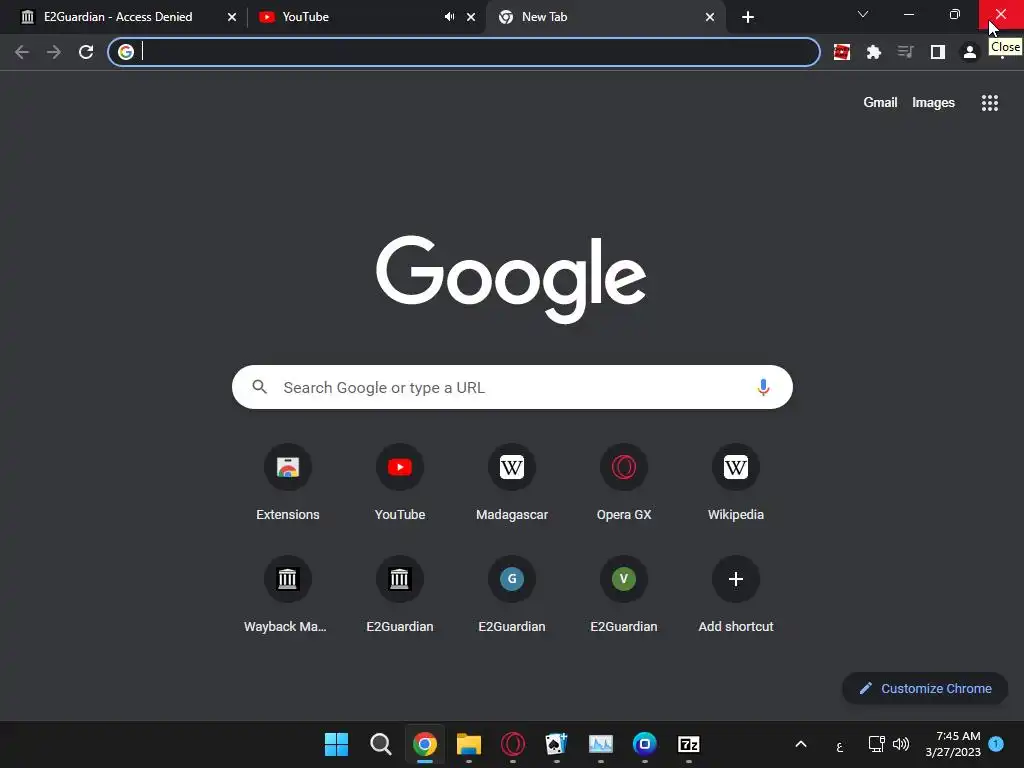Go forward to the next page
Screen dimensions: 1024x768
click(x=54, y=52)
